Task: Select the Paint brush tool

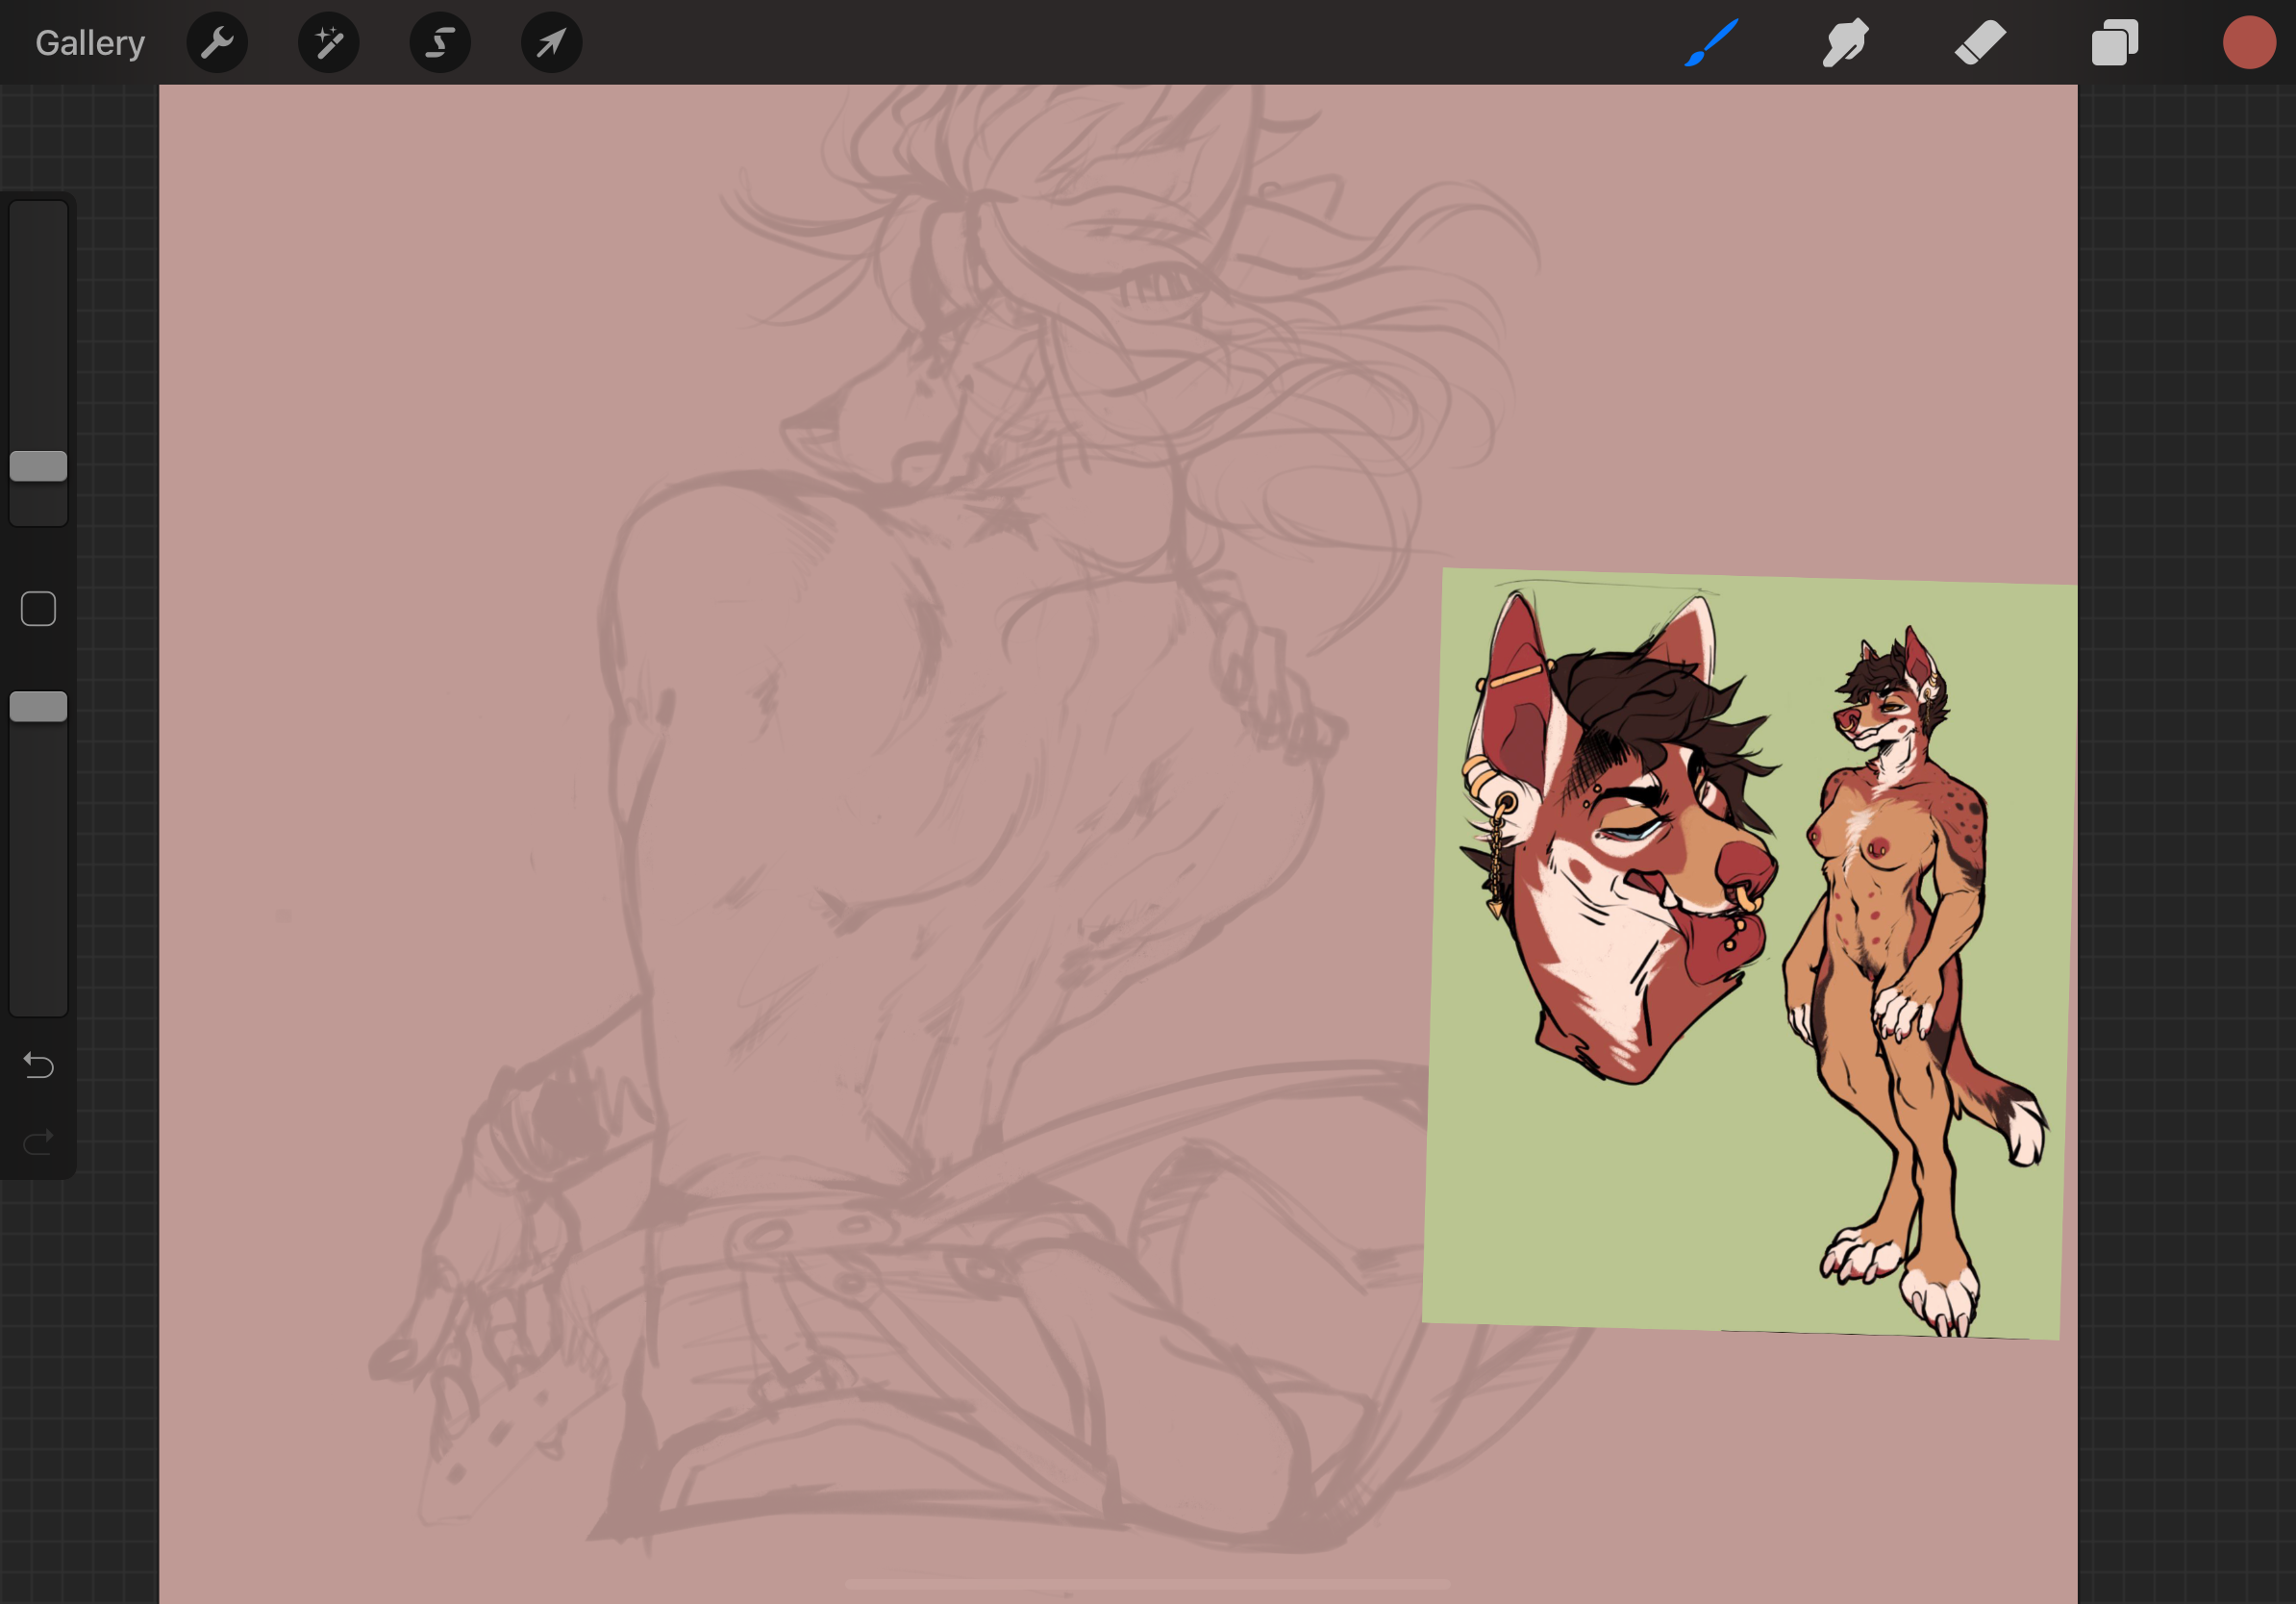Action: click(x=1711, y=43)
